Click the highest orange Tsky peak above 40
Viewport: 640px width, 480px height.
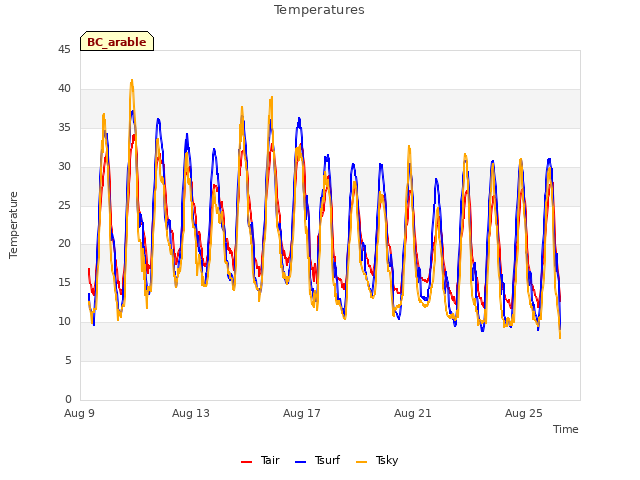pyautogui.click(x=131, y=80)
